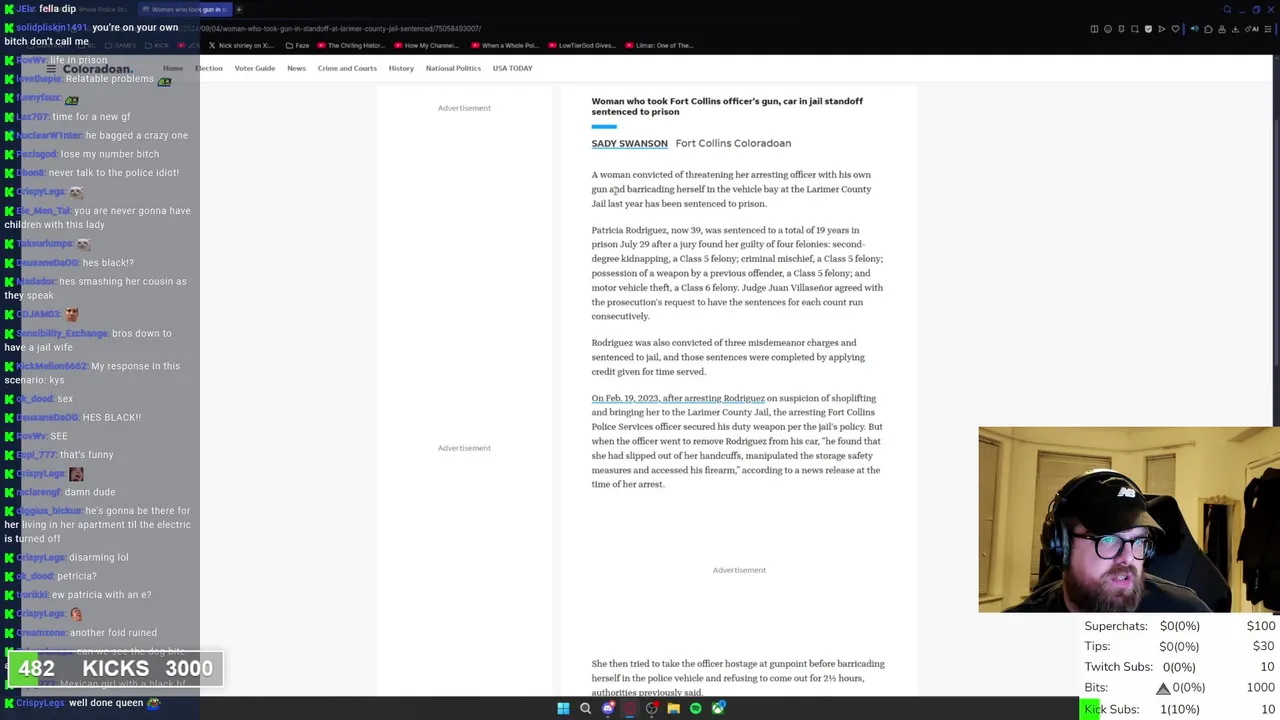
Task: Open the History nav item
Action: [401, 68]
